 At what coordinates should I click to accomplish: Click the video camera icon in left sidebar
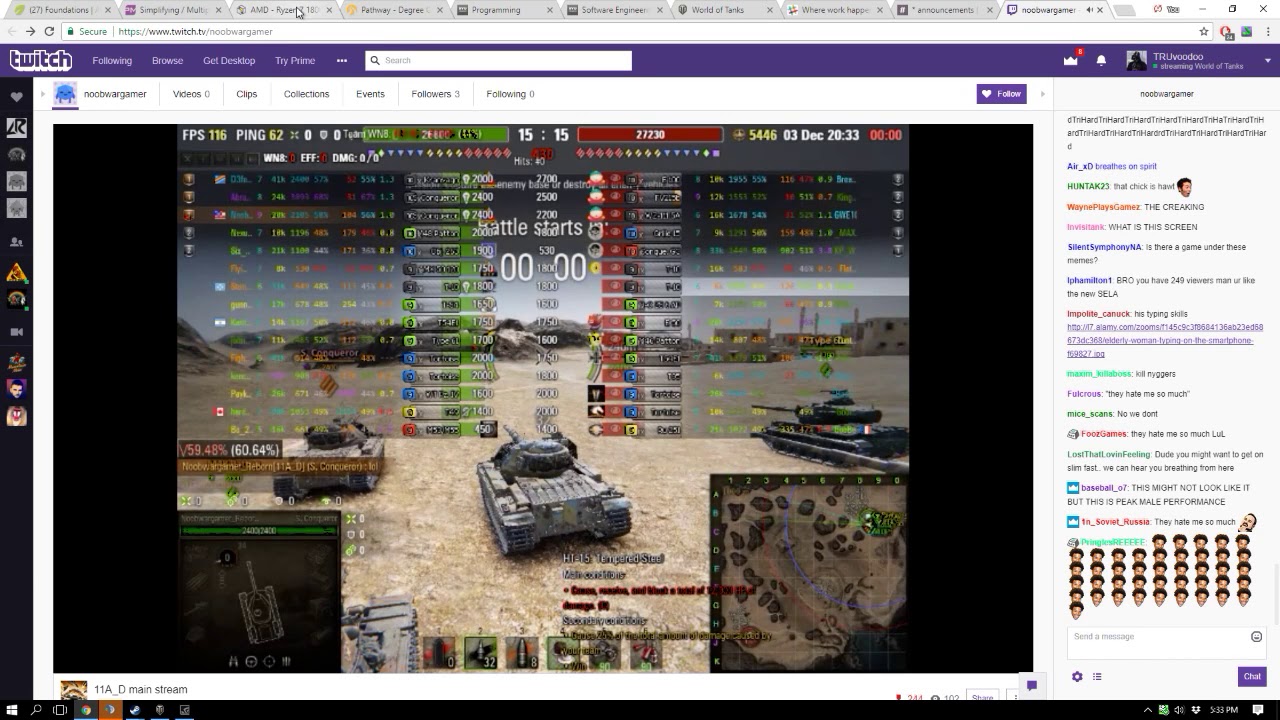point(16,331)
